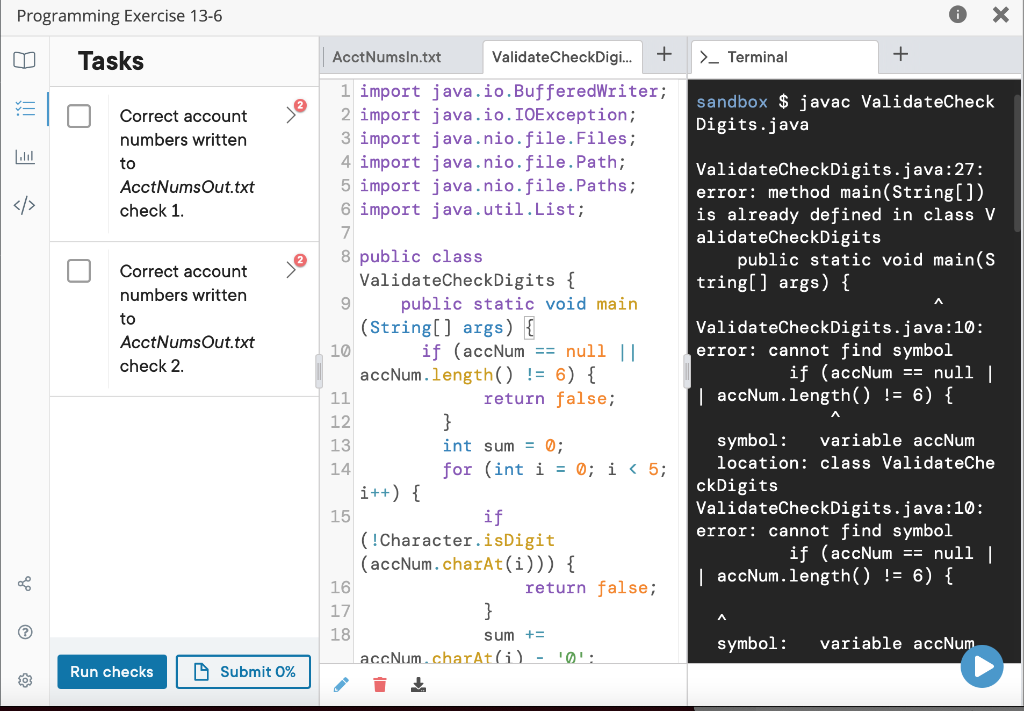1024x711 pixels.
Task: Check the first task's checkbox
Action: (79, 116)
